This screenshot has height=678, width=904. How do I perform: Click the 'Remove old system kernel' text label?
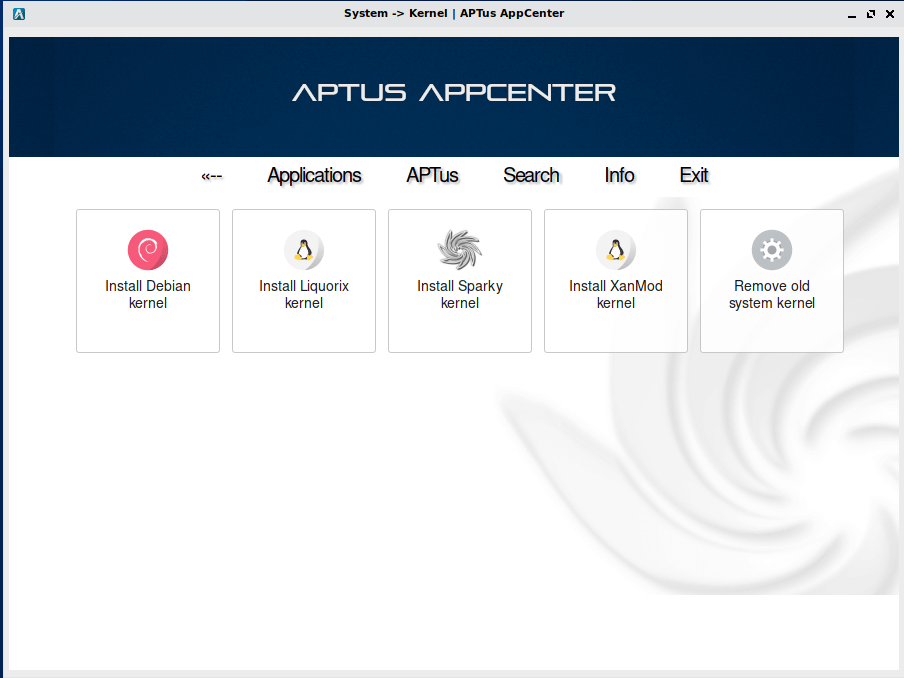[x=772, y=294]
